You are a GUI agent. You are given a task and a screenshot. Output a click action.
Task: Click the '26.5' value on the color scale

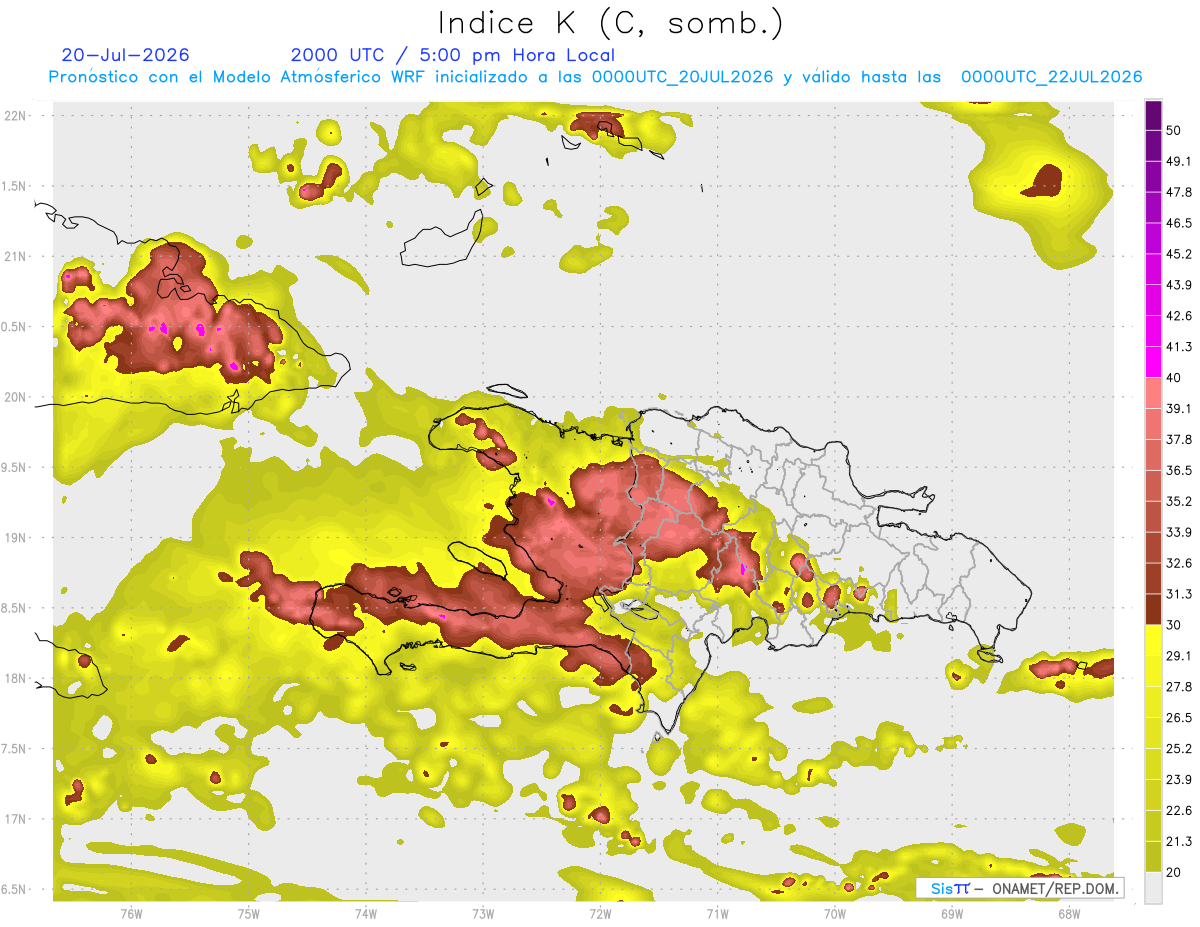1179,718
